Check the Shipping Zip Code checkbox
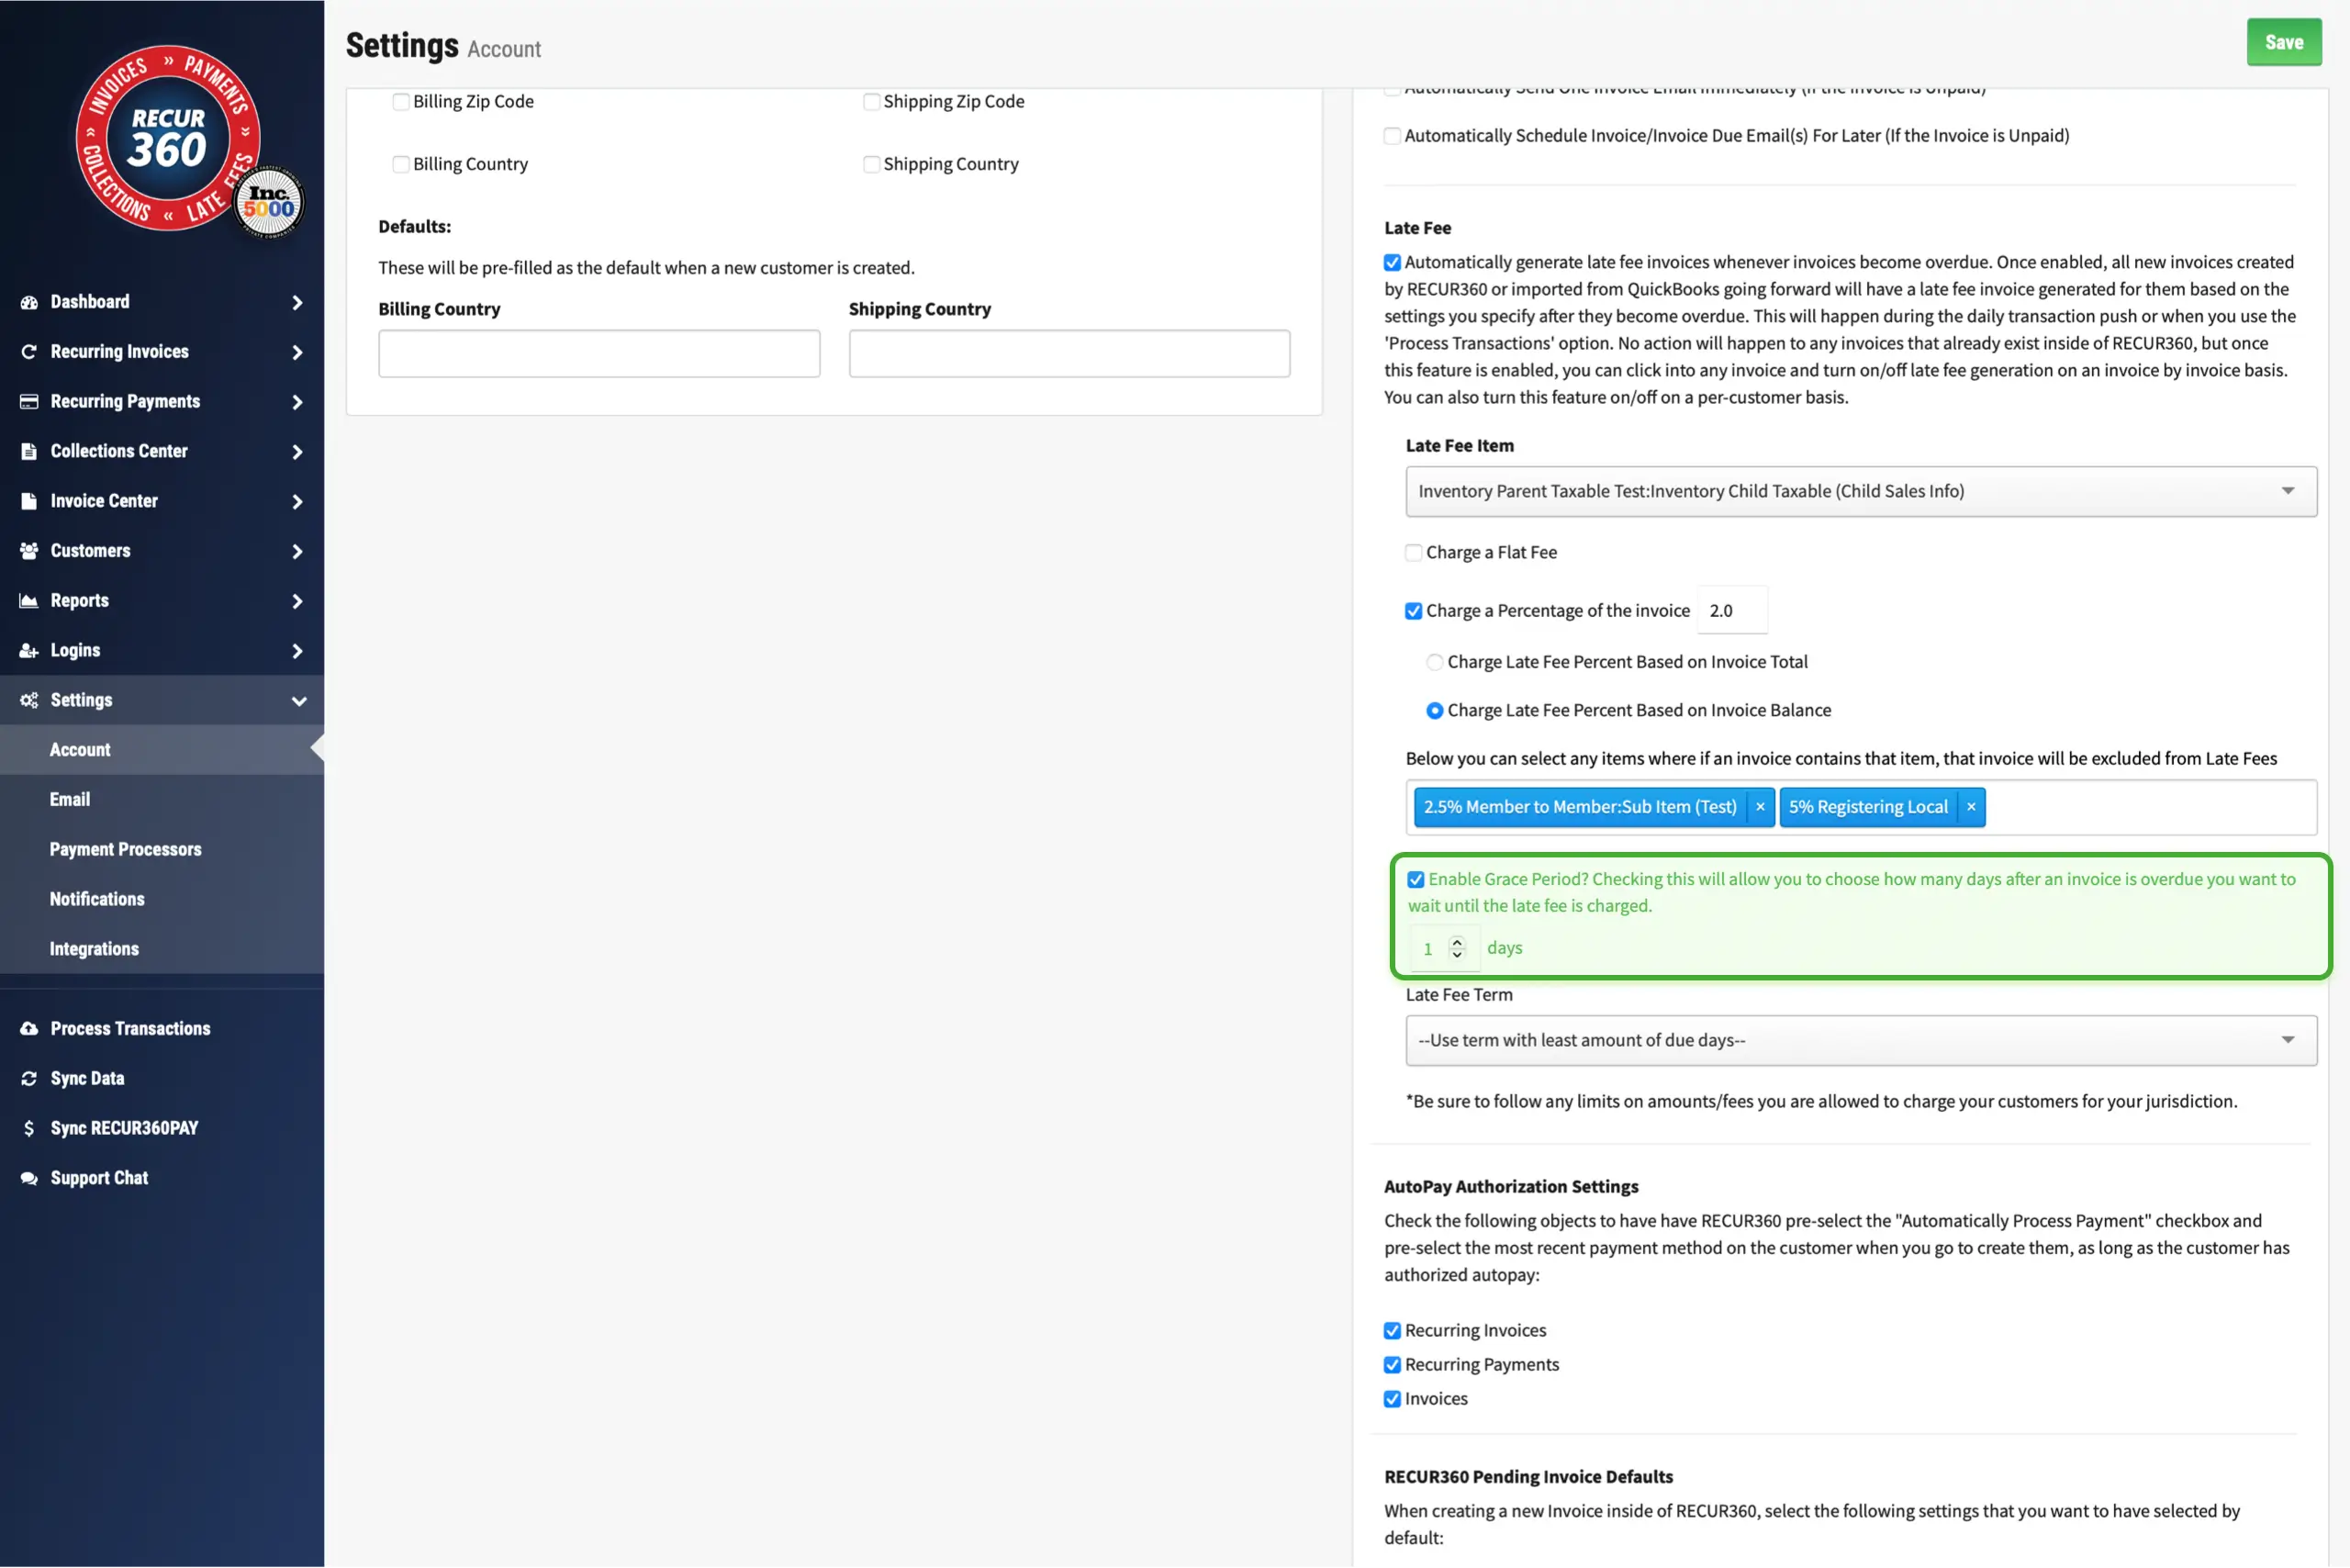Image resolution: width=2350 pixels, height=1568 pixels. point(871,102)
